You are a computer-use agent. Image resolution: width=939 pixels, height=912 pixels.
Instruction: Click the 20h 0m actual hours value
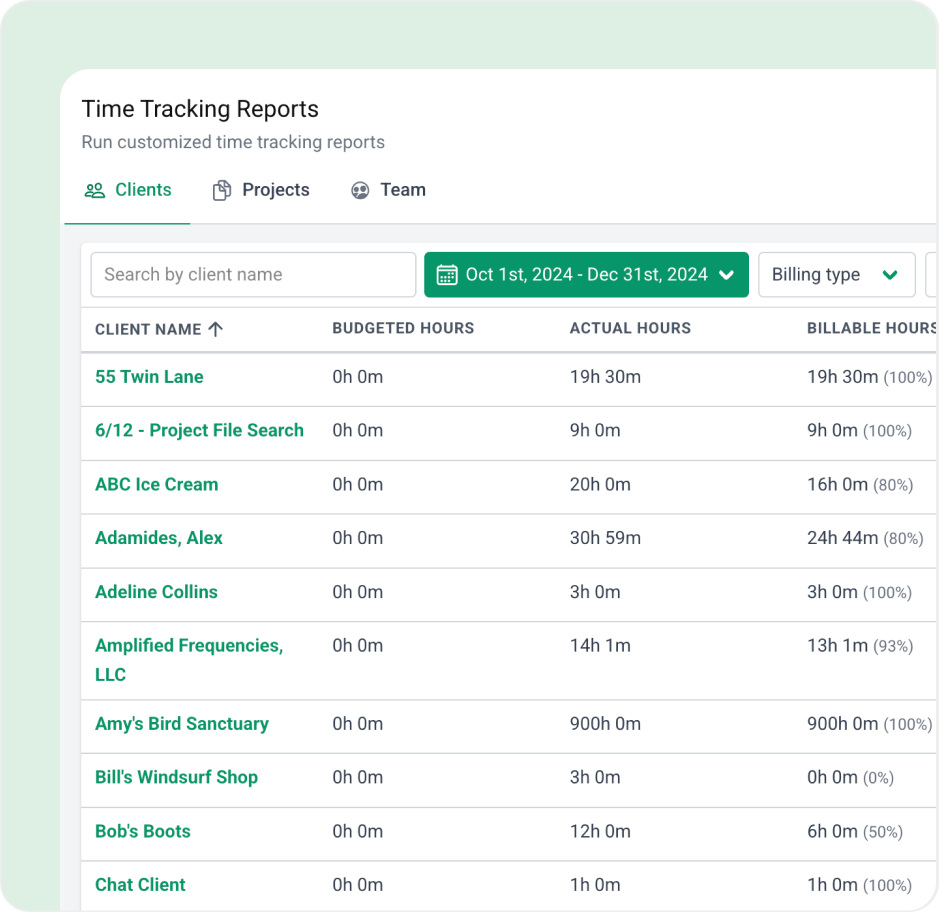click(x=600, y=484)
